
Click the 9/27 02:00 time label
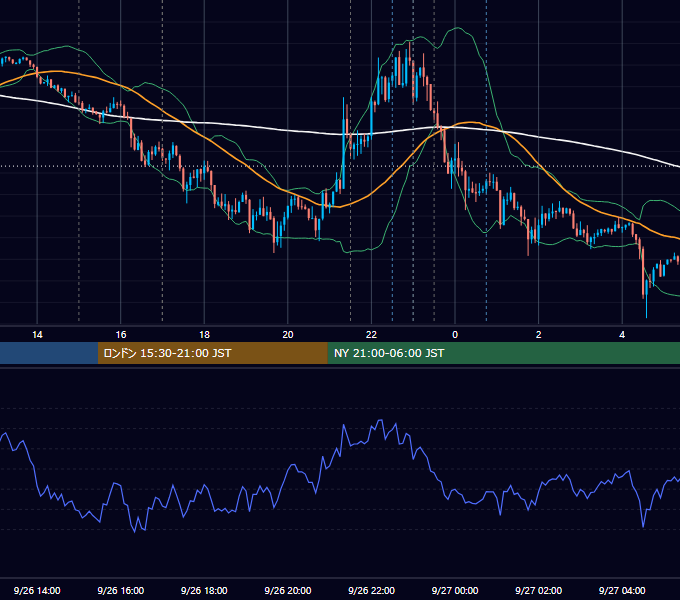tap(538, 590)
